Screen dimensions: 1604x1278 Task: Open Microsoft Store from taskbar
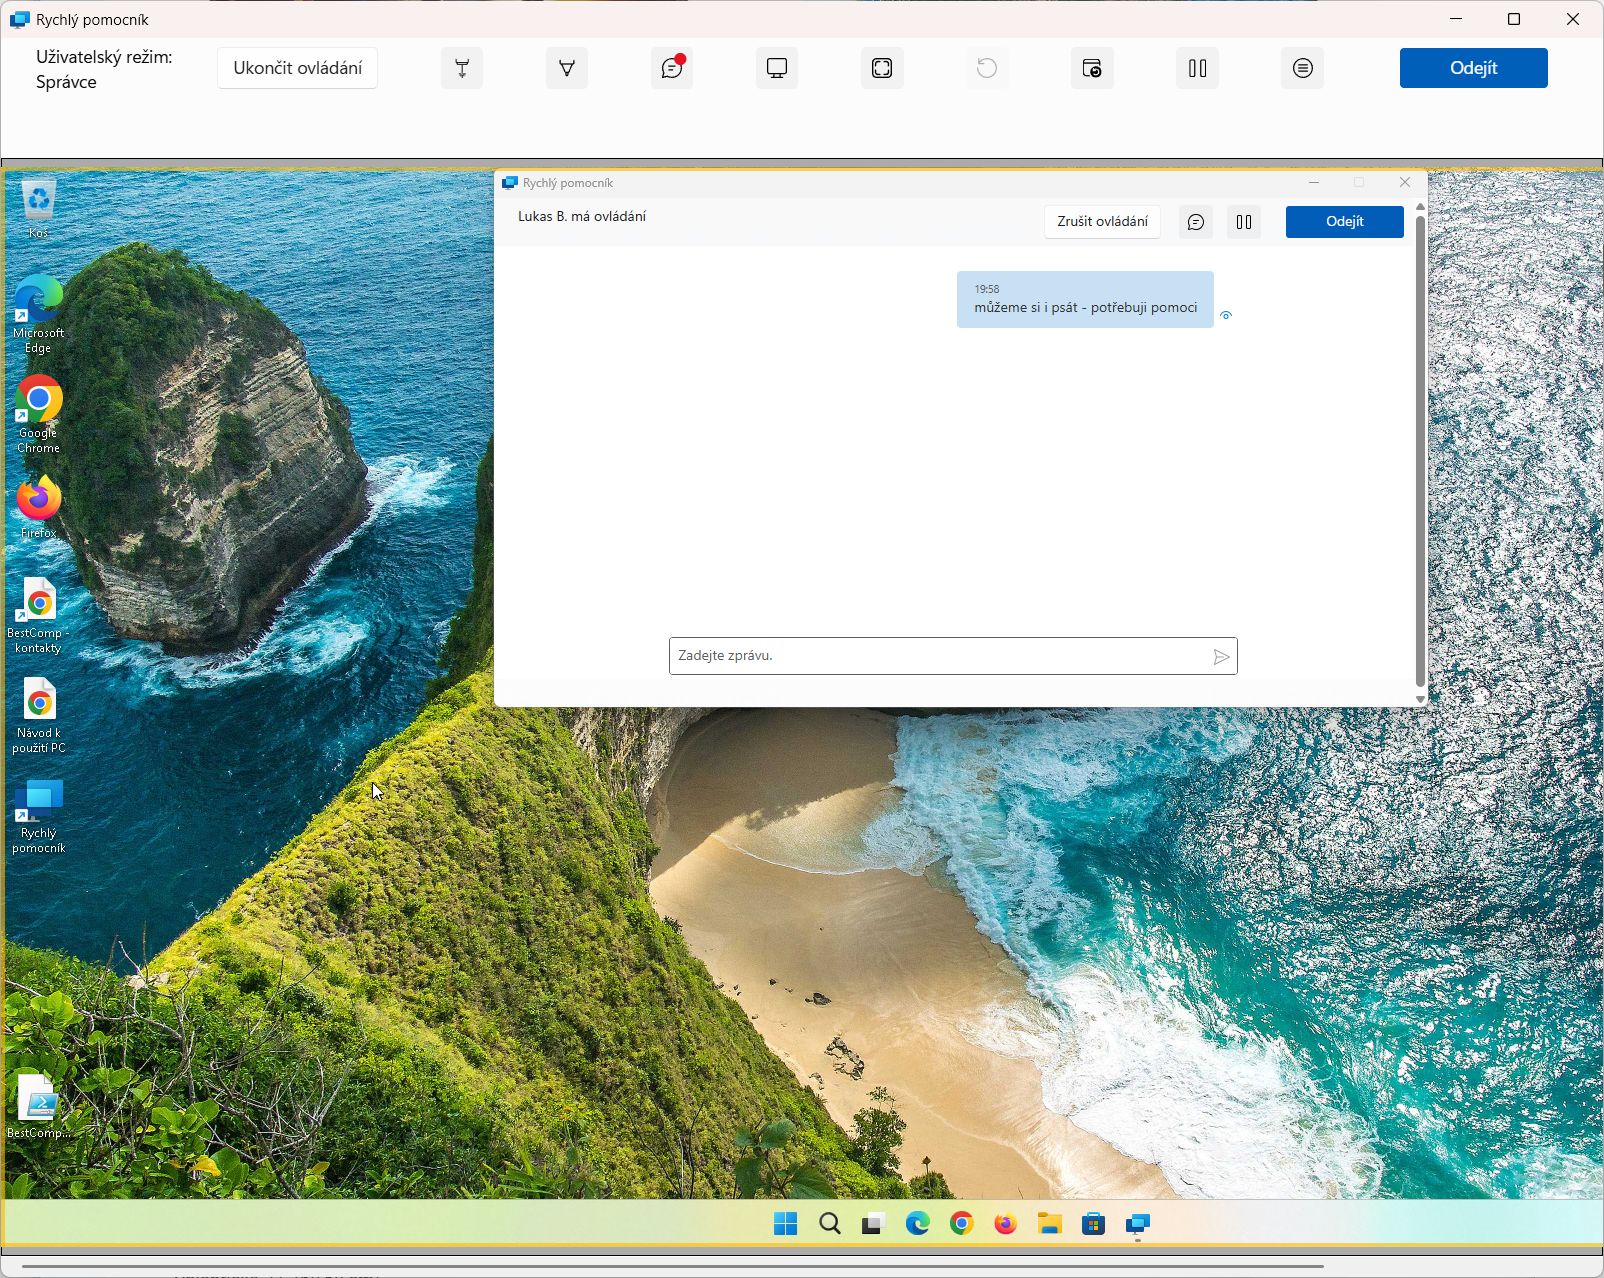tap(1094, 1224)
